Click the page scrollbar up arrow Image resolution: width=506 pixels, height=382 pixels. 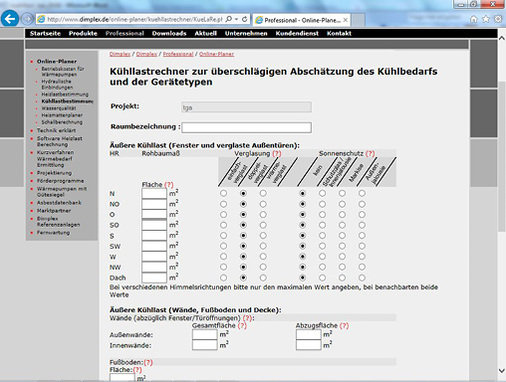[x=502, y=38]
